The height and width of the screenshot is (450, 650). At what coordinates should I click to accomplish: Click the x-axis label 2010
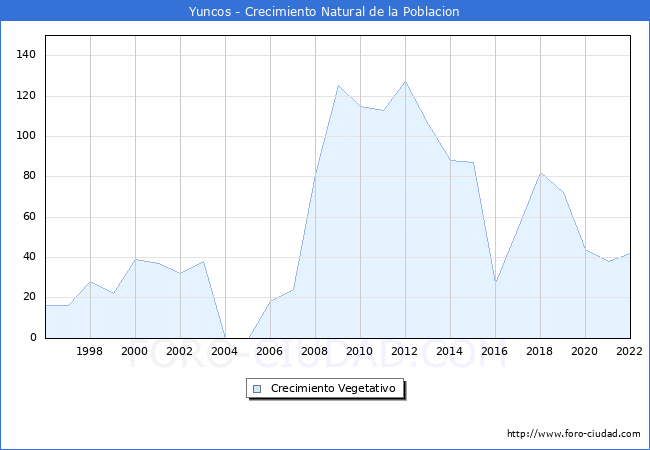tap(359, 351)
